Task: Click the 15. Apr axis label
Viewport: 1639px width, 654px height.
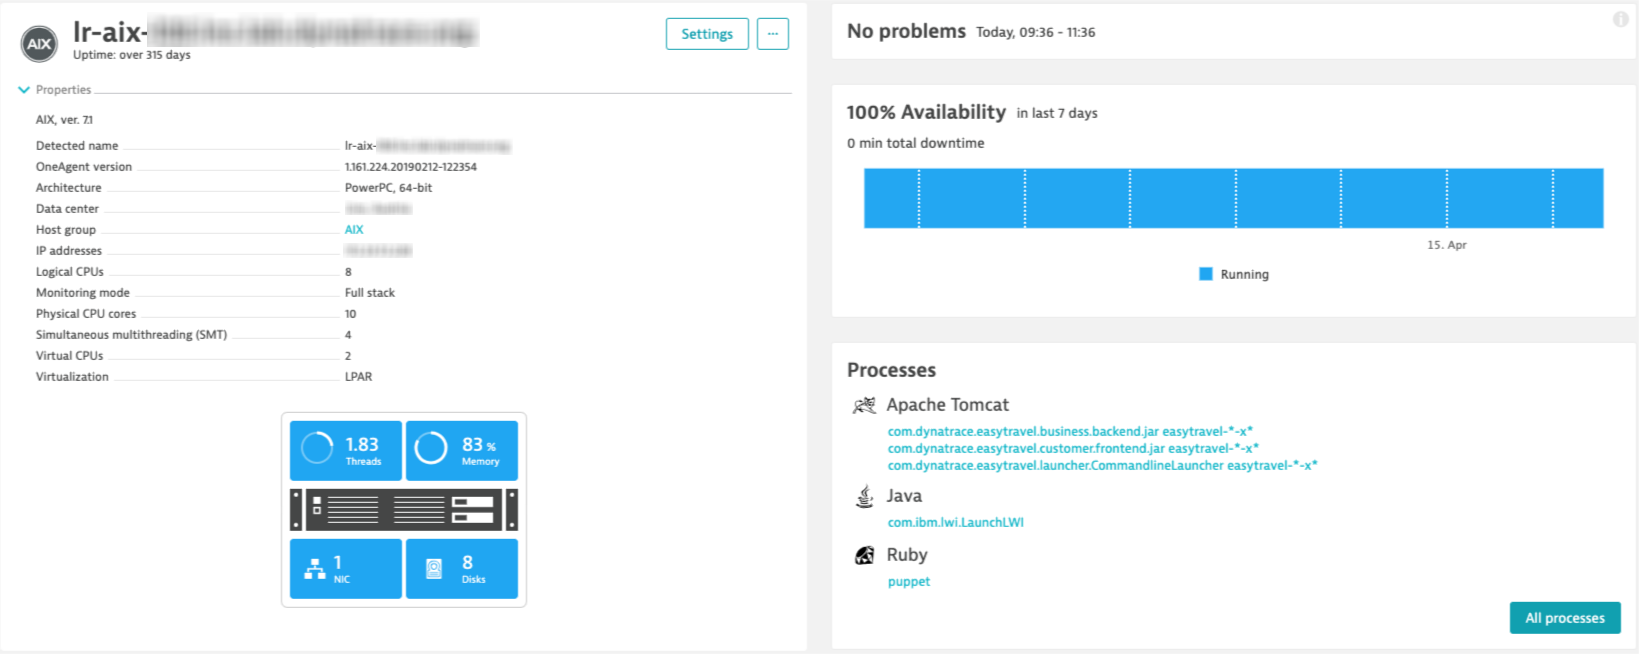Action: (x=1447, y=245)
